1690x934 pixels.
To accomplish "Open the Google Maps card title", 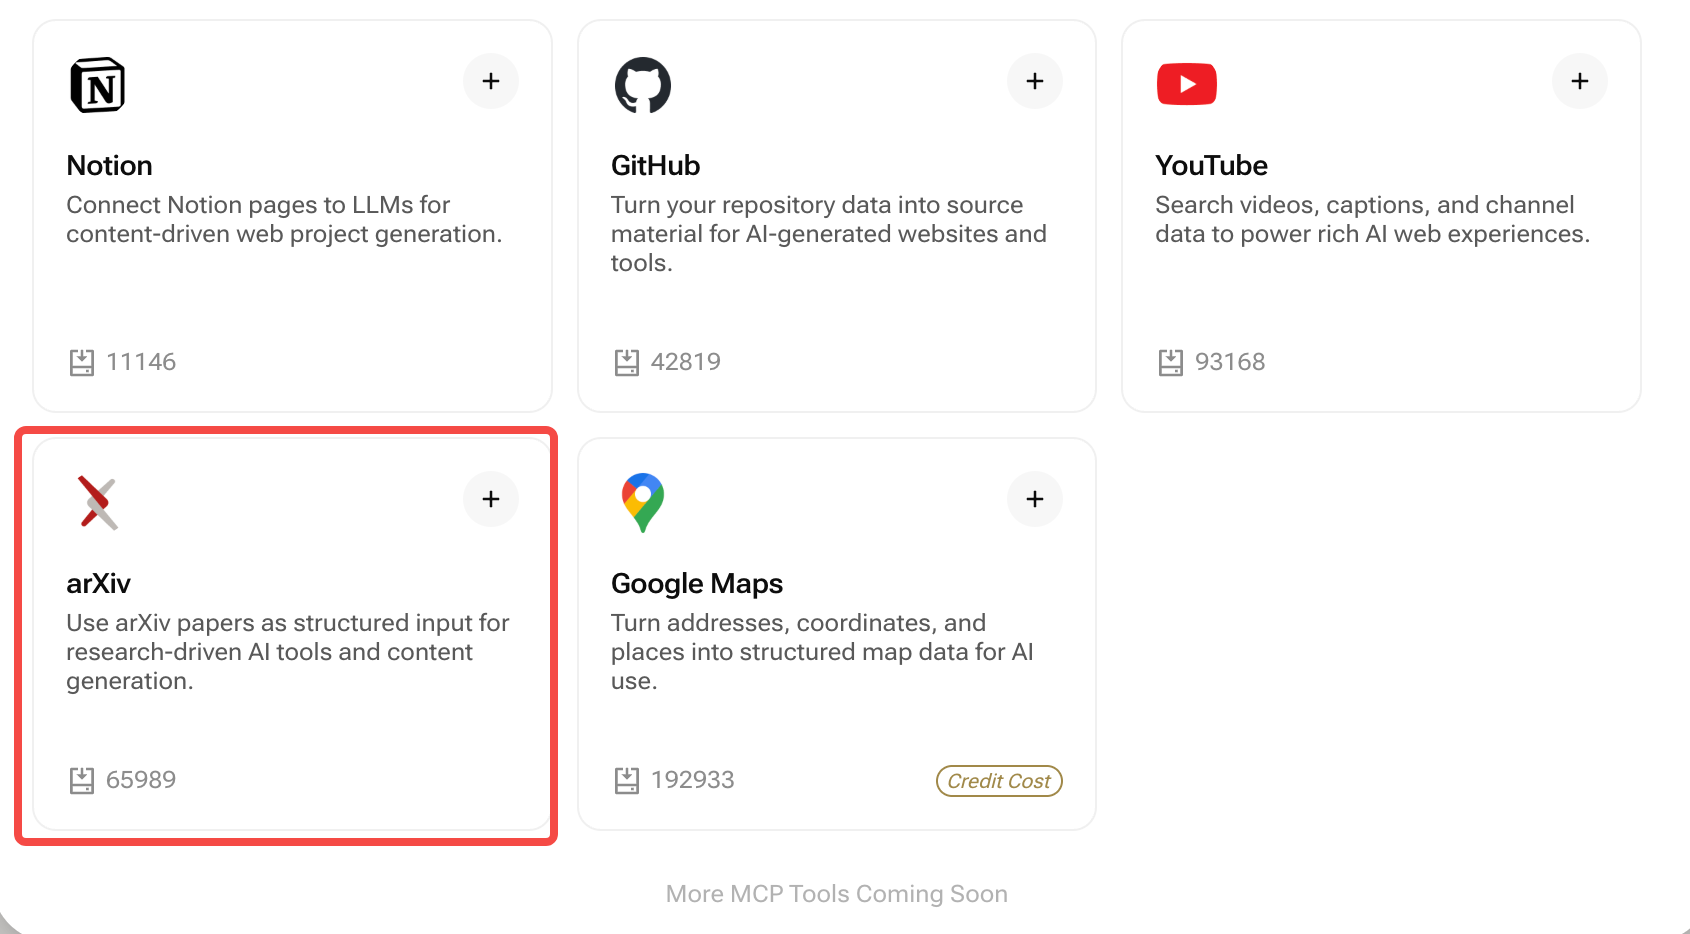I will pos(697,584).
